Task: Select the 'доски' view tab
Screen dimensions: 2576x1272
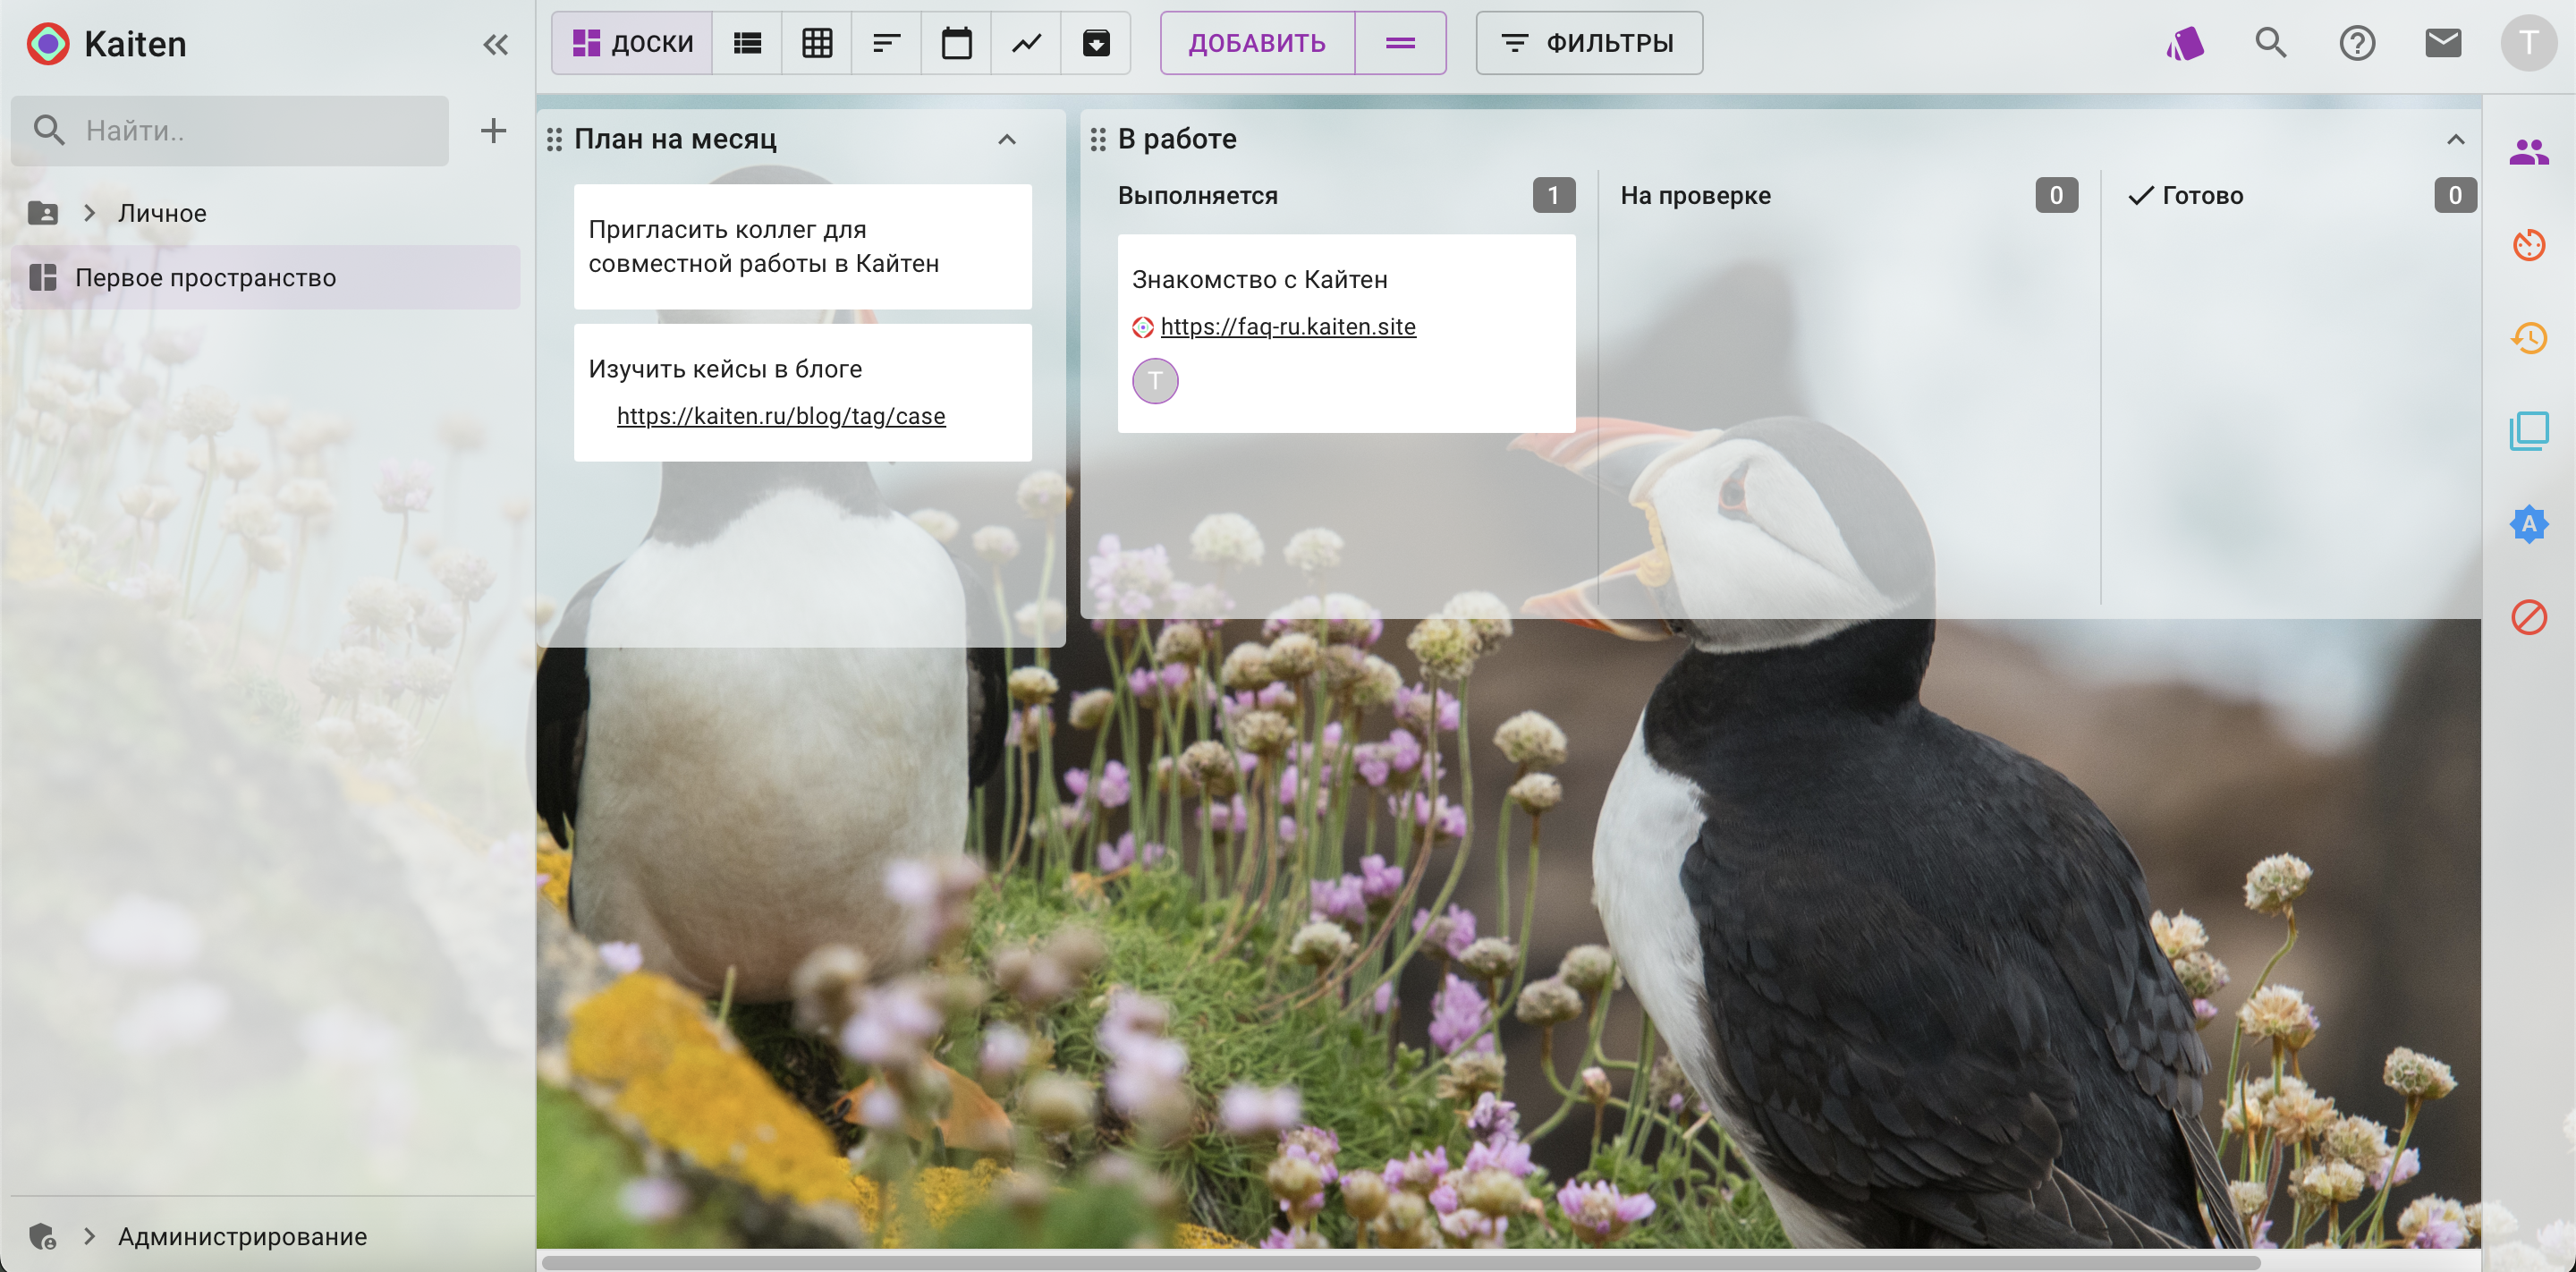Action: point(631,43)
